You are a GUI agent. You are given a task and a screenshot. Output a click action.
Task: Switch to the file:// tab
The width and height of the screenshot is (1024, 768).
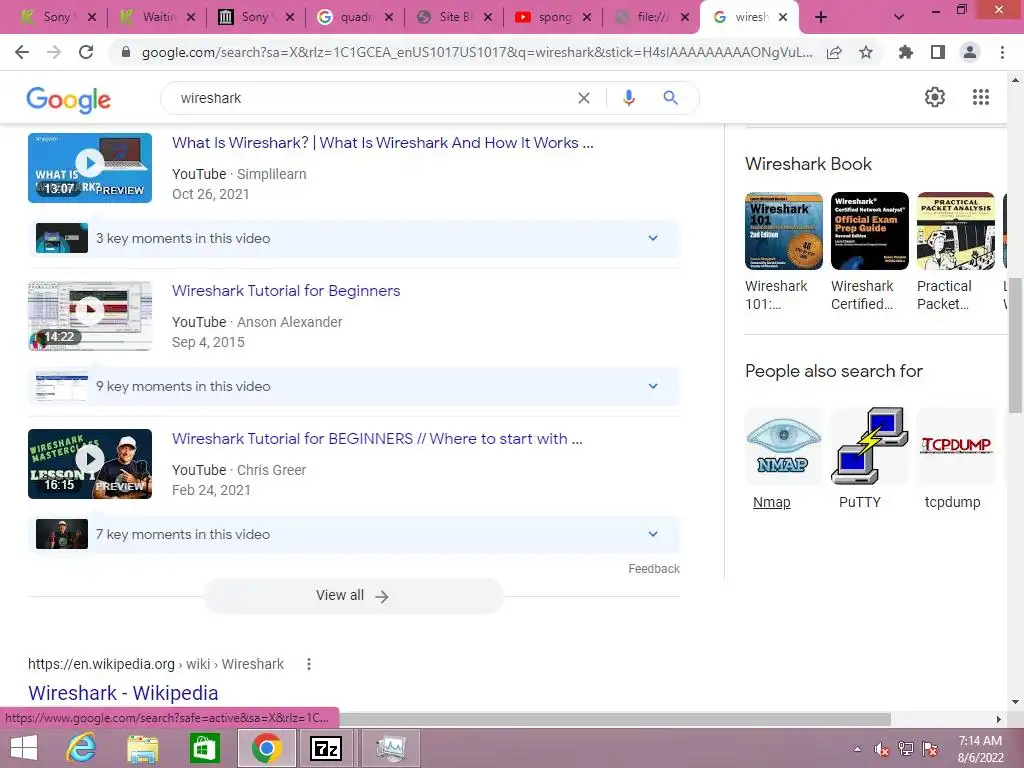point(650,17)
